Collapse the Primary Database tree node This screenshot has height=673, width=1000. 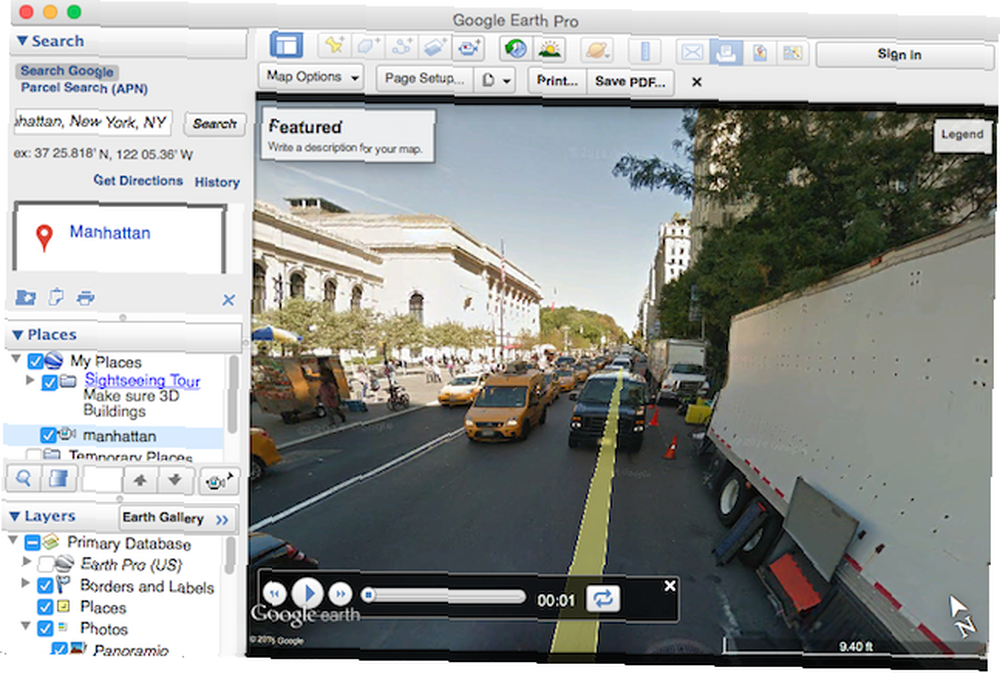click(x=13, y=540)
